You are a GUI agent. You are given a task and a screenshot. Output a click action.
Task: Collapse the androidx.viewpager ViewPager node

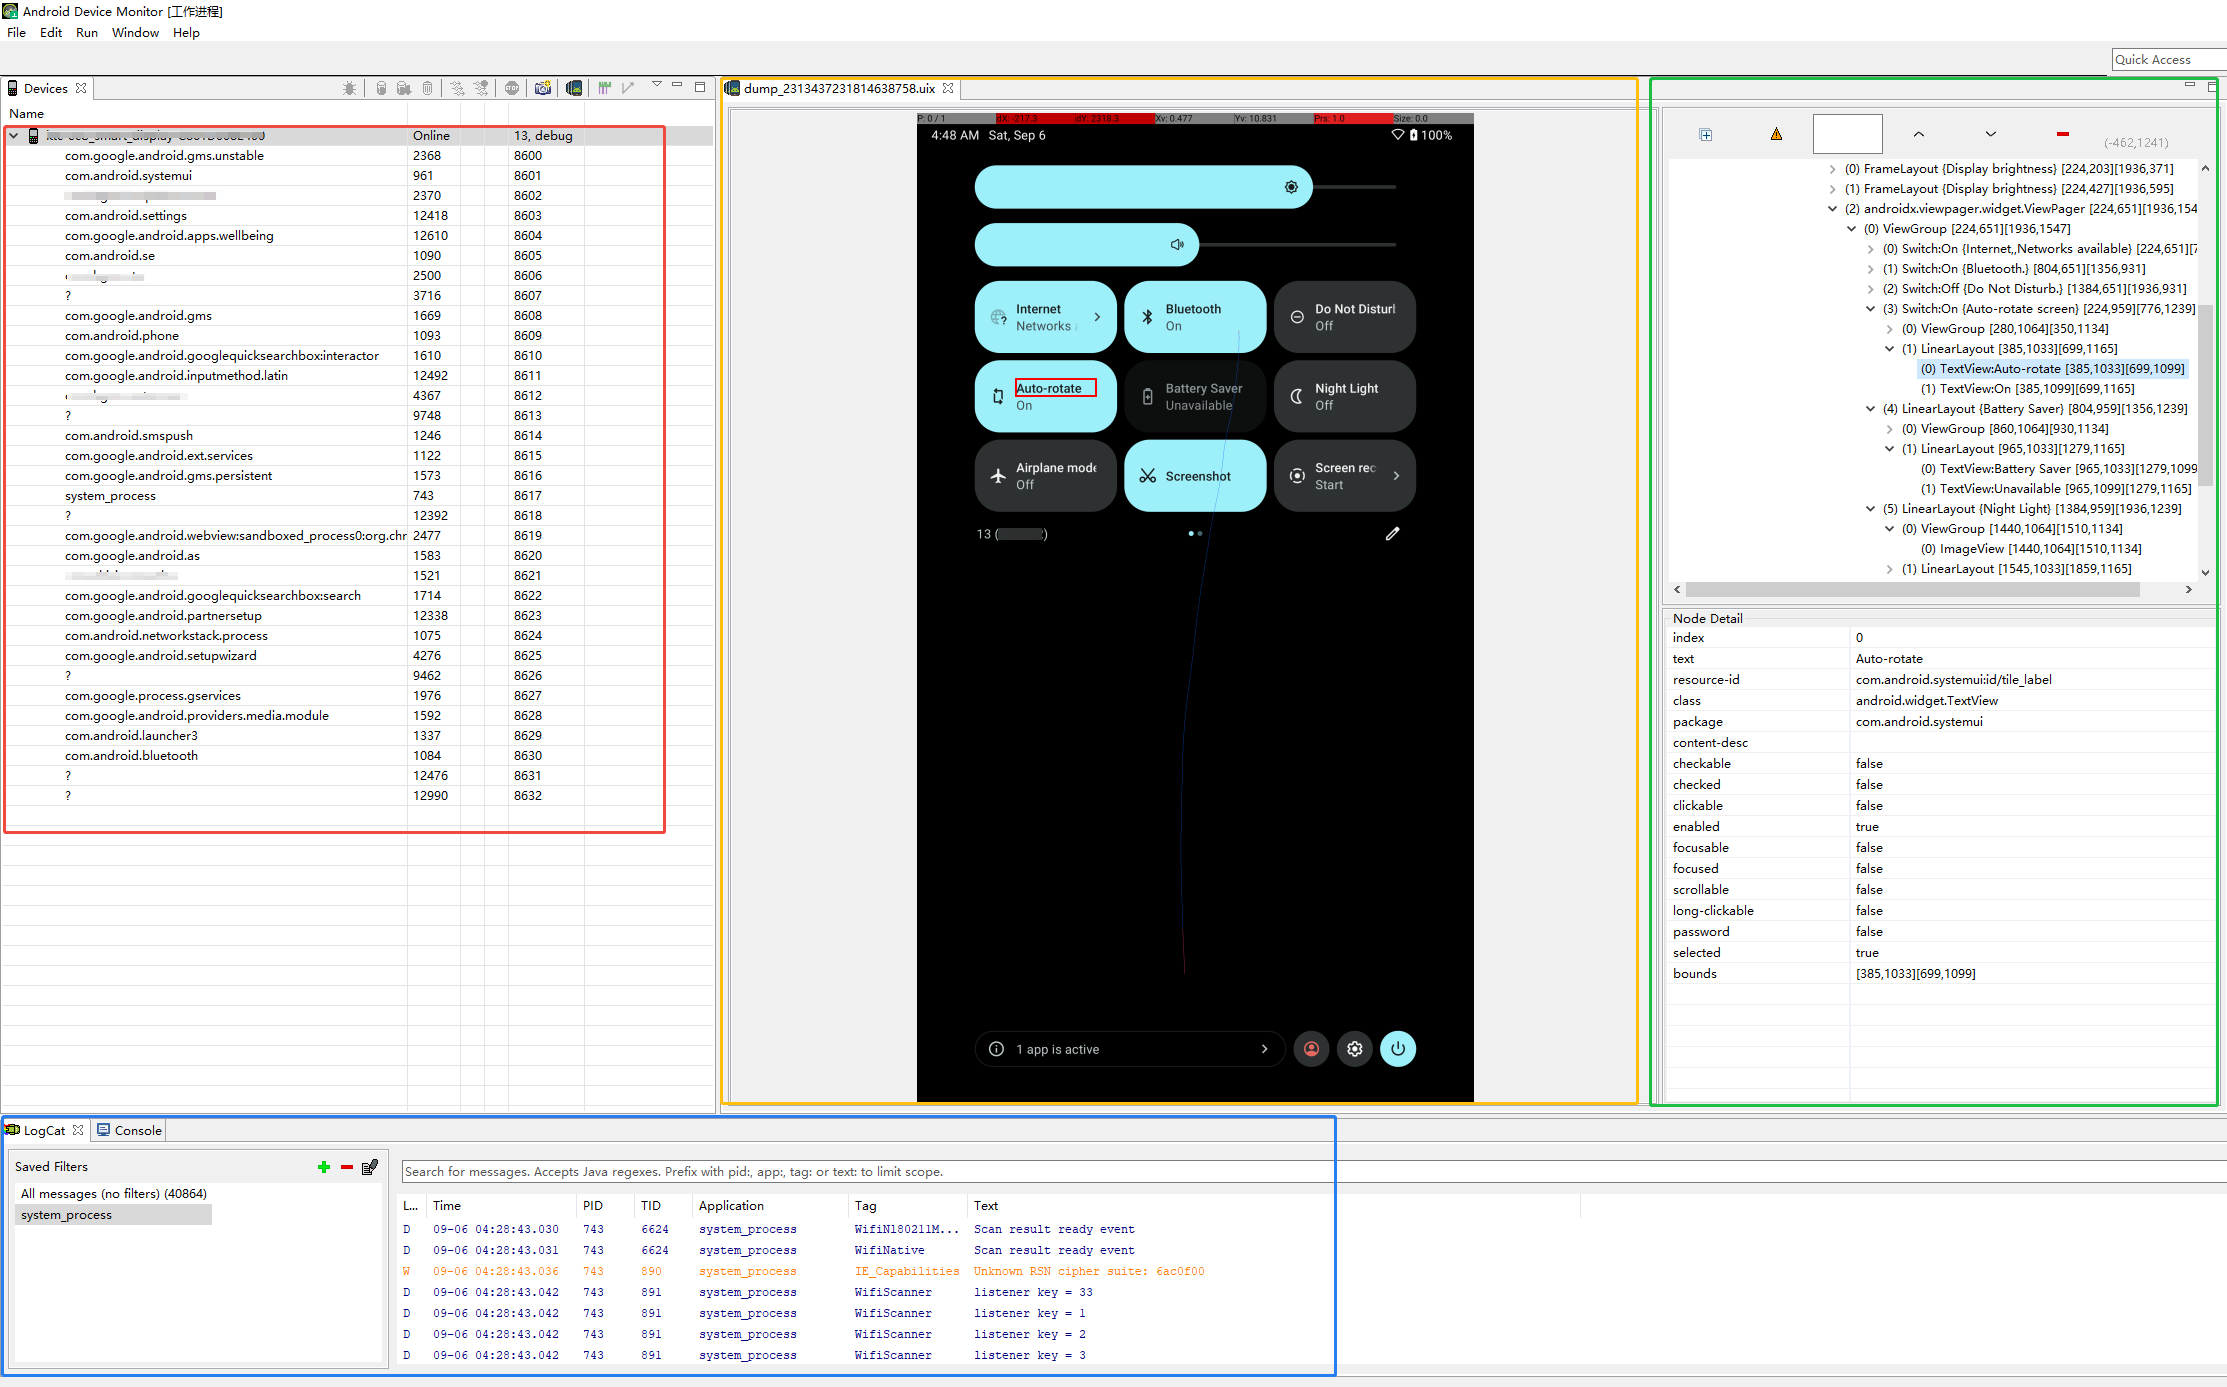1833,208
